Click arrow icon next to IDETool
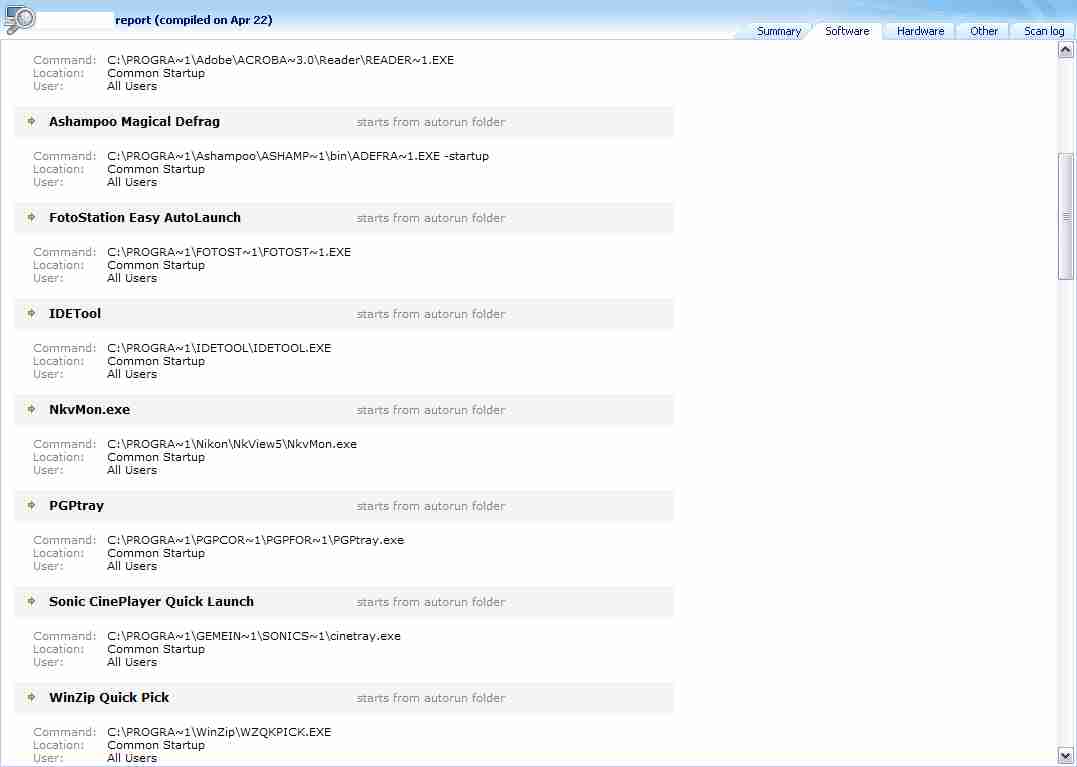1077x767 pixels. 32,313
